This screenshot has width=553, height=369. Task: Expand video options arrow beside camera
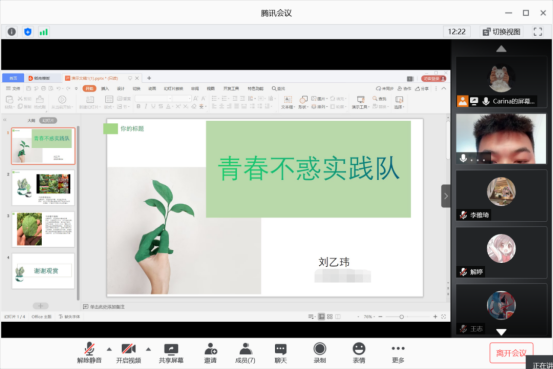(148, 349)
